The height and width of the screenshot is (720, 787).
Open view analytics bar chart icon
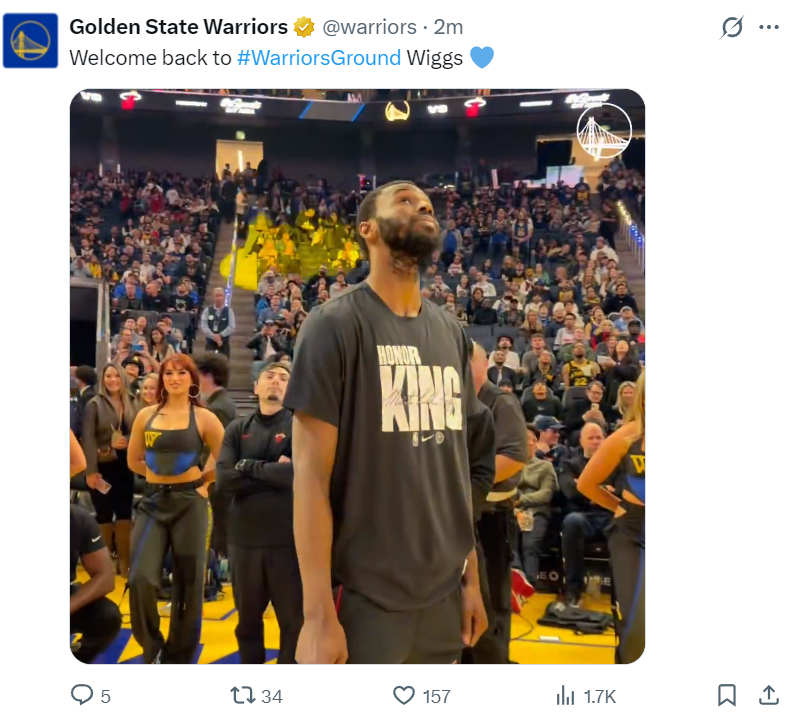coord(566,695)
